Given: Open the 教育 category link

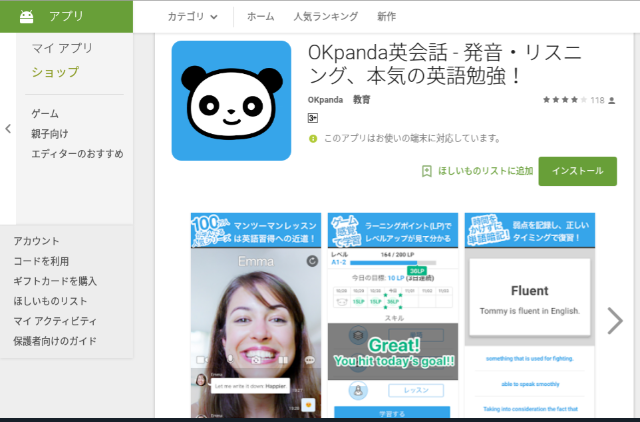Looking at the screenshot, I should 362,100.
